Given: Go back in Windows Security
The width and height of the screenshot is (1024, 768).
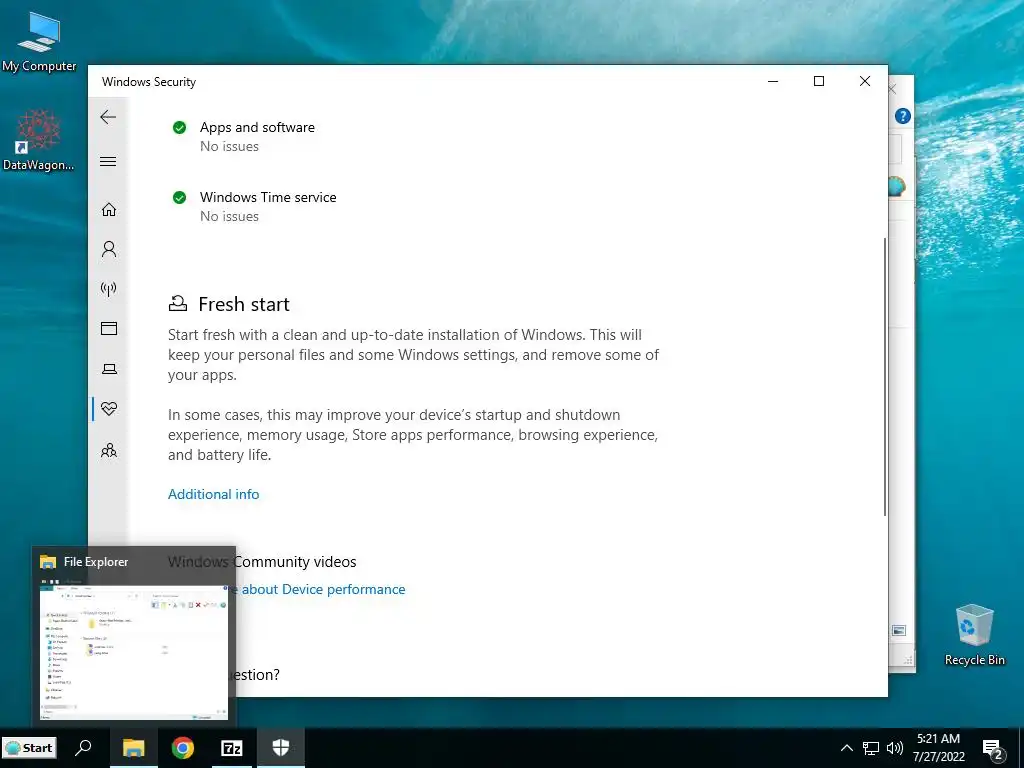Looking at the screenshot, I should 108,117.
